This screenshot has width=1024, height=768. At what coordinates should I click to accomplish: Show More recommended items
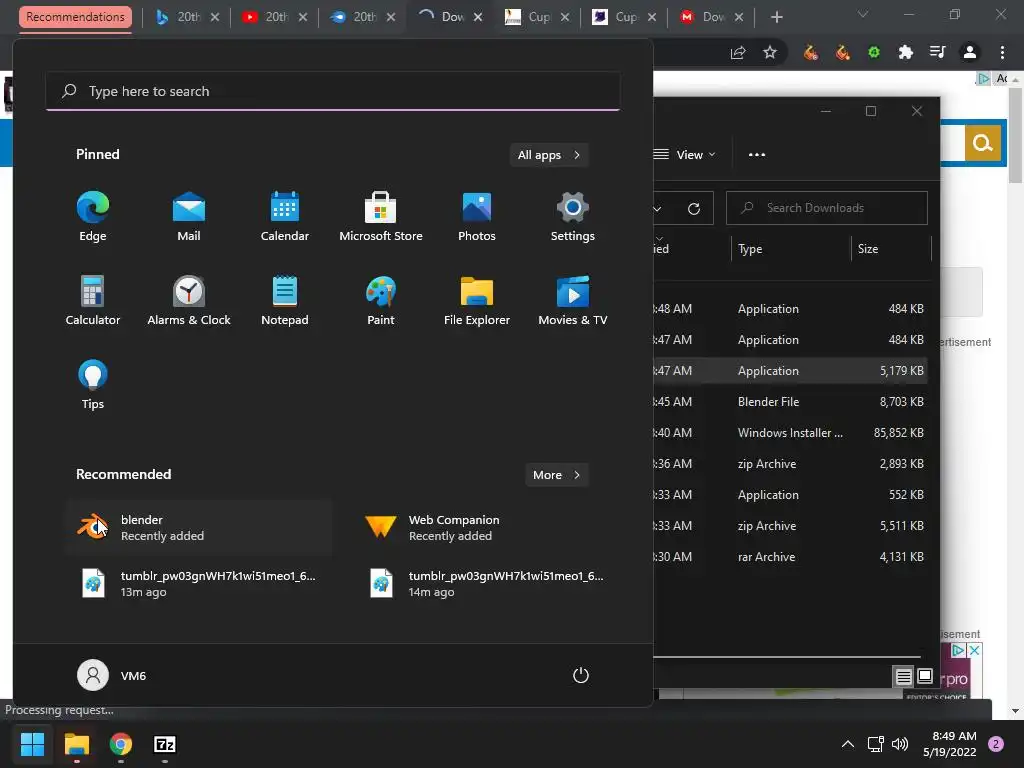(556, 475)
